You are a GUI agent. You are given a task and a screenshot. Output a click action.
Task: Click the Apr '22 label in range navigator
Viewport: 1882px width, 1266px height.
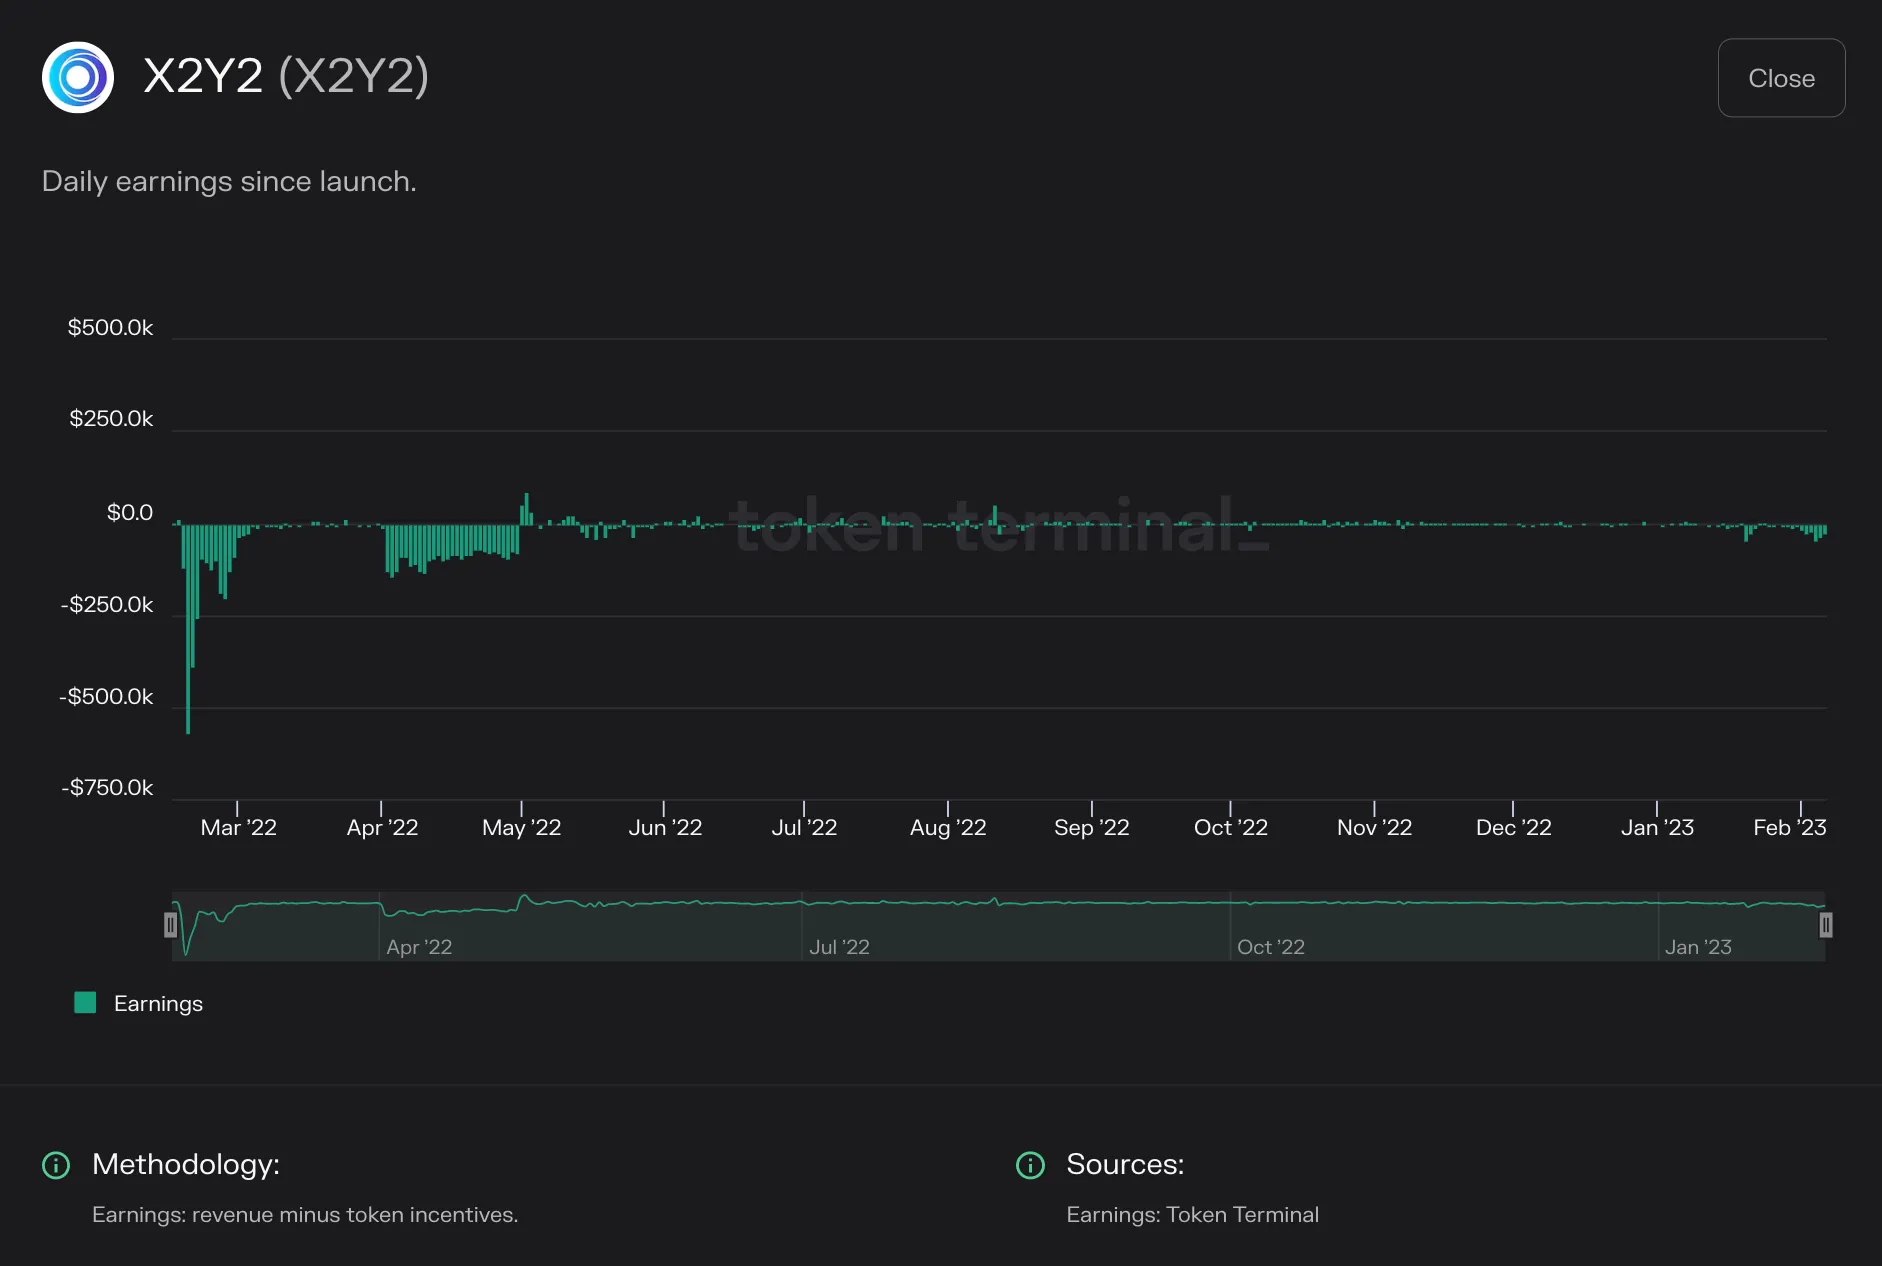[x=419, y=947]
